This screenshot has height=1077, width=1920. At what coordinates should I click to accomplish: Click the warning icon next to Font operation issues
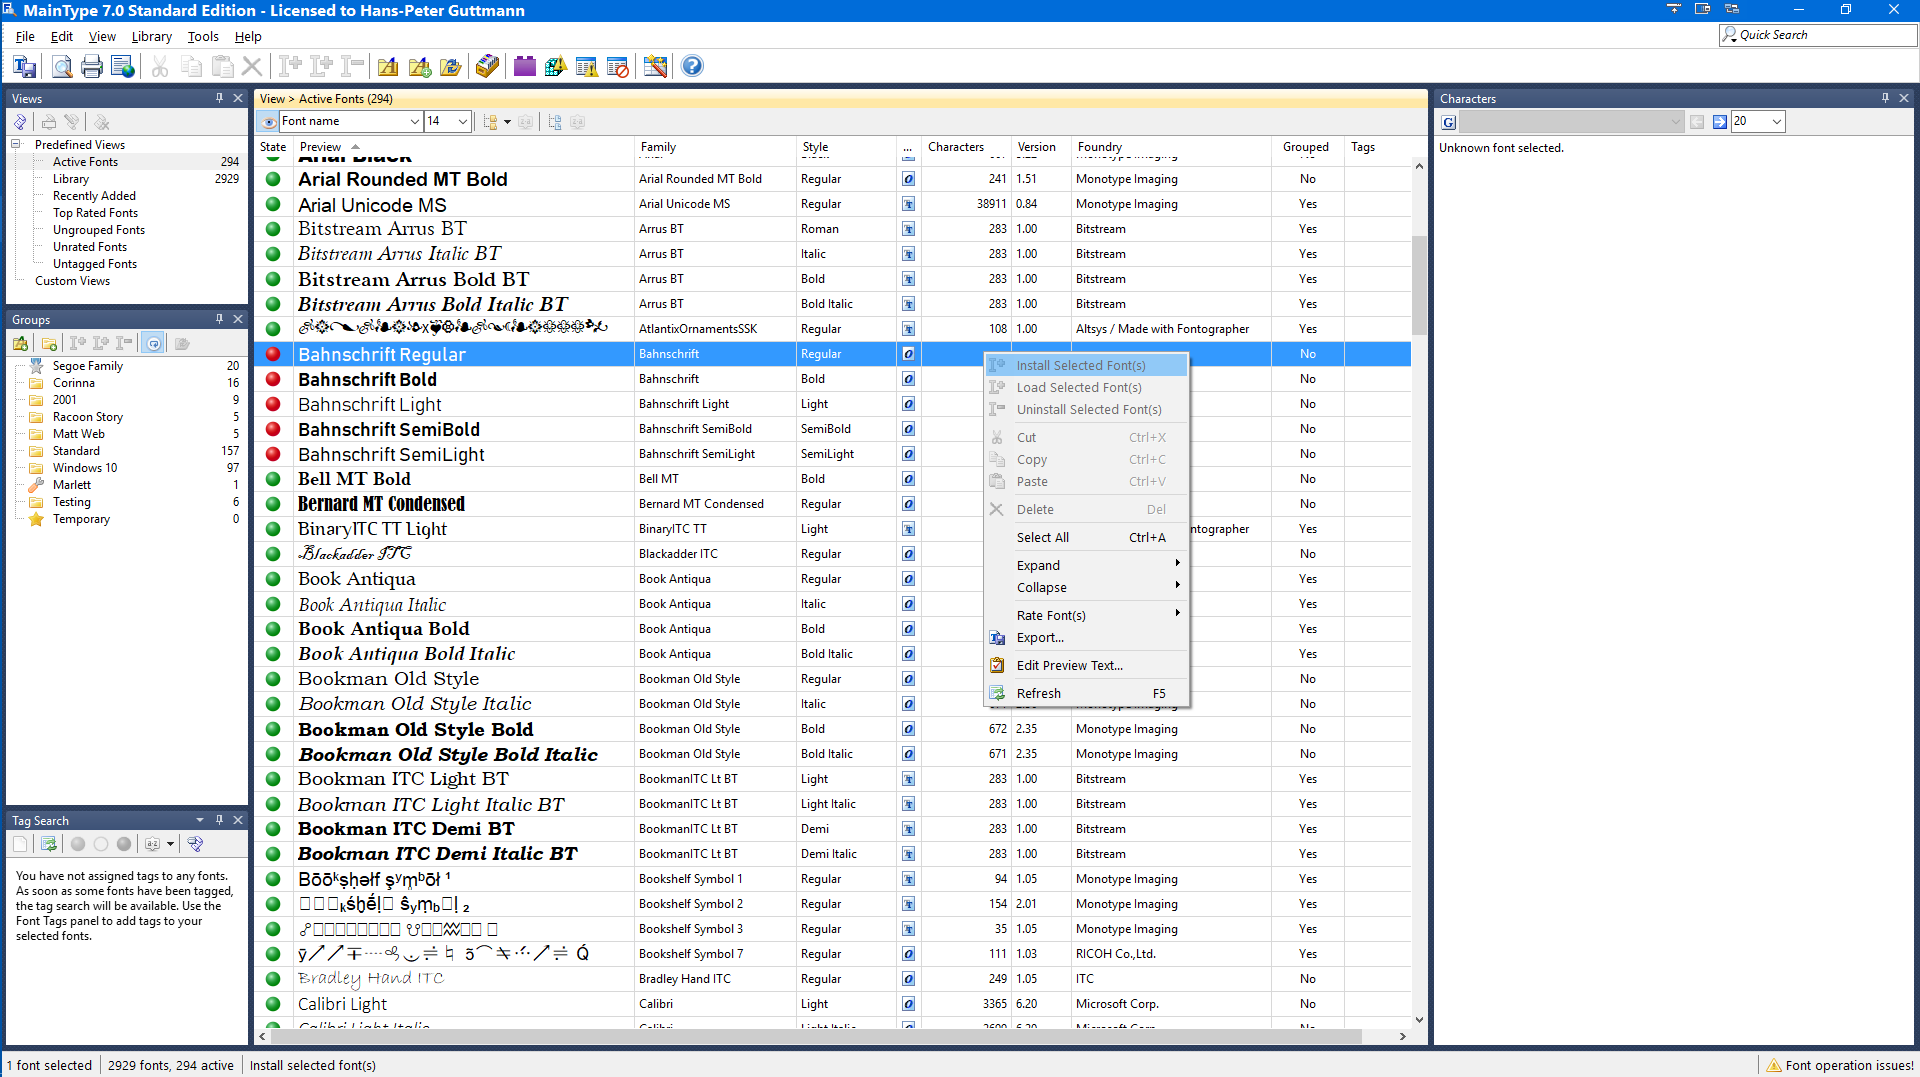(1774, 1065)
